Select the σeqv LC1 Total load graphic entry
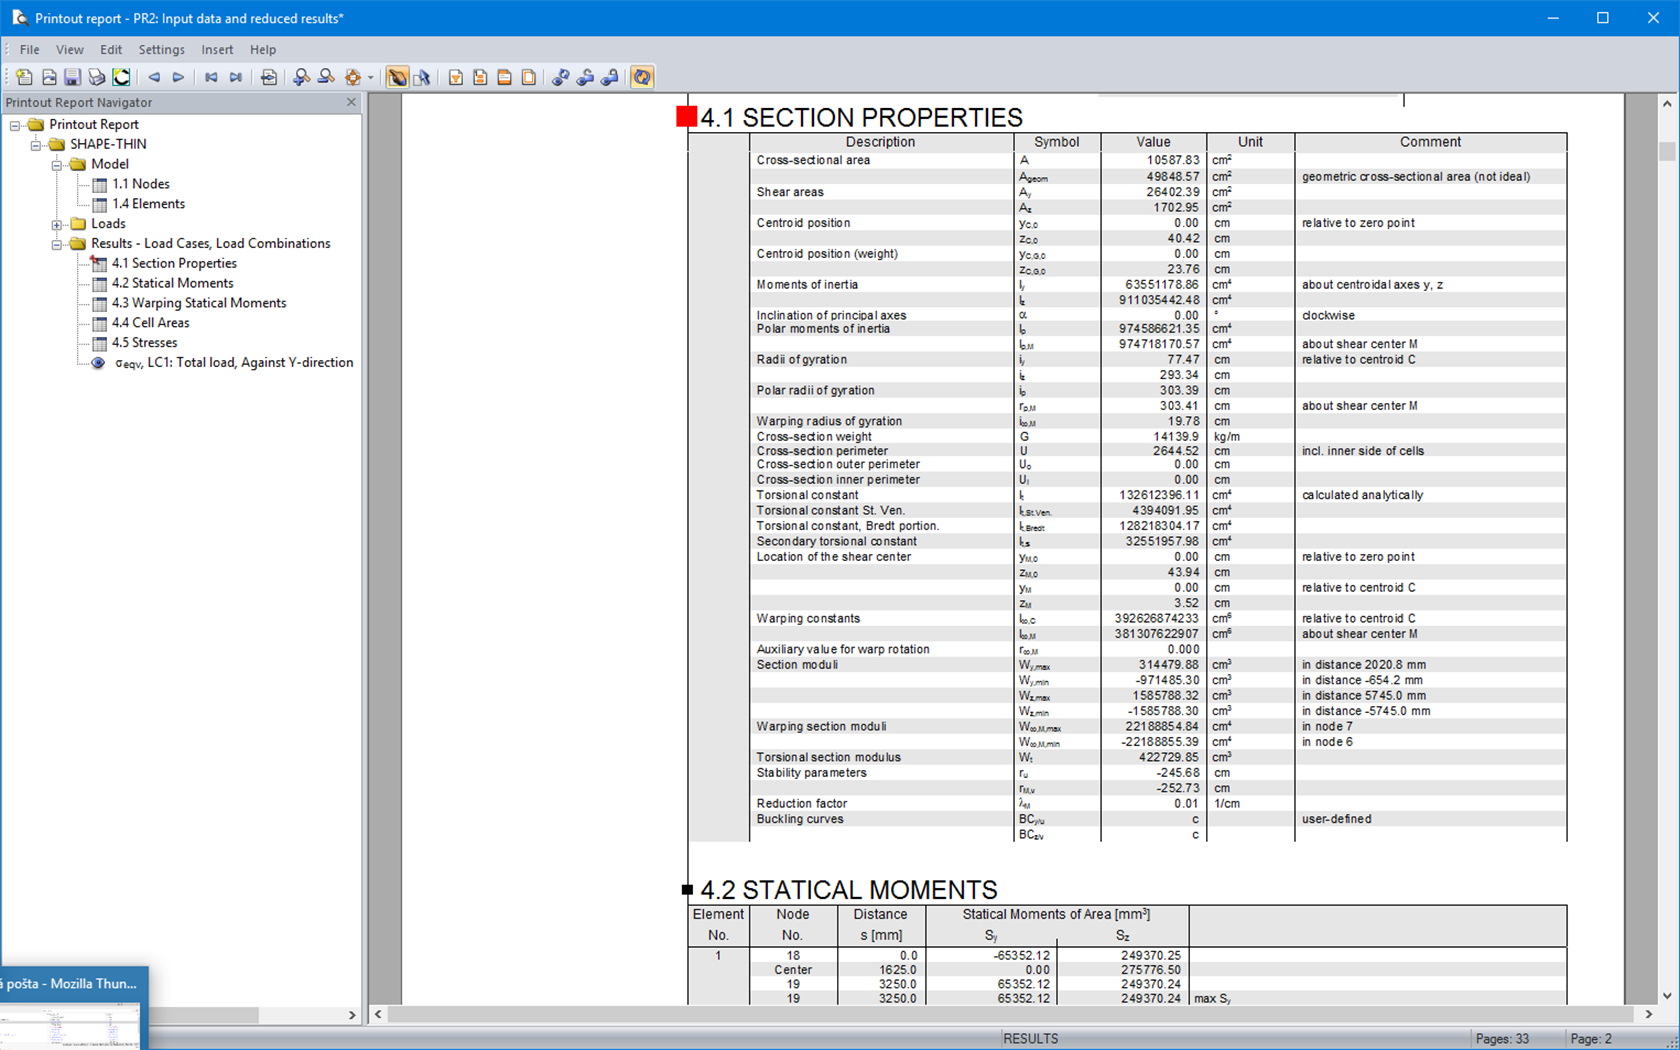The width and height of the screenshot is (1680, 1050). pyautogui.click(x=234, y=363)
